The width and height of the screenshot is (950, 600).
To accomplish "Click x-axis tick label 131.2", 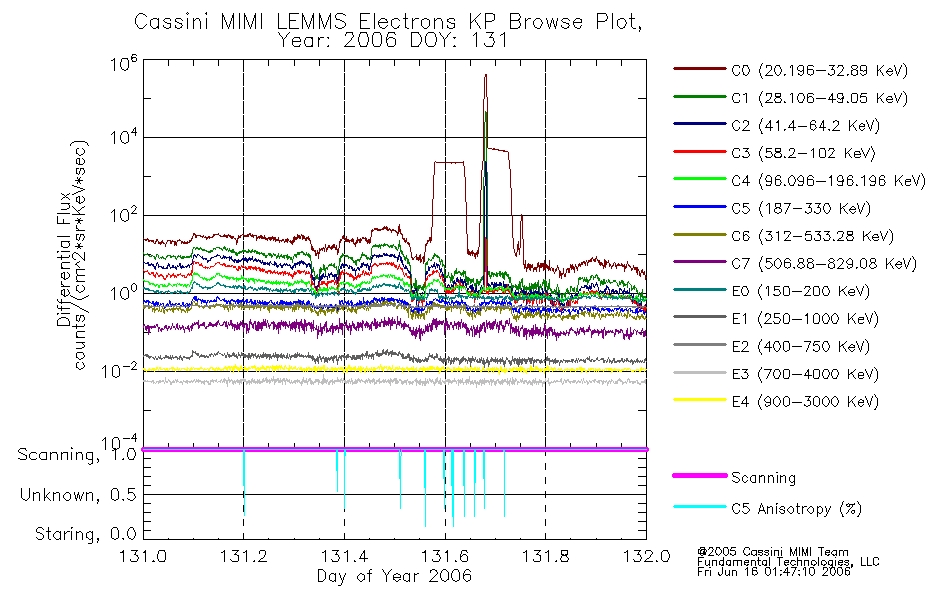I will [244, 556].
